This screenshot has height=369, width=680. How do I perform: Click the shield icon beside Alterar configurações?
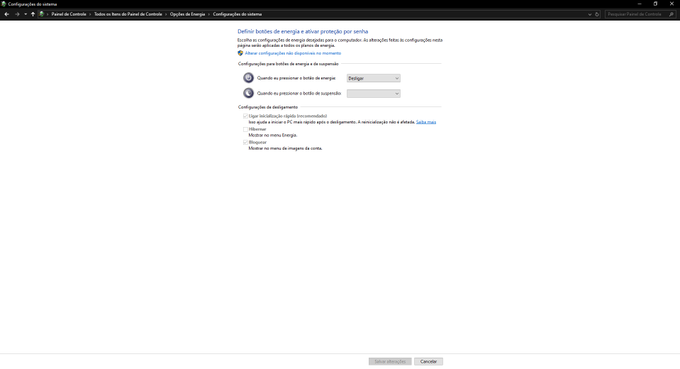pyautogui.click(x=240, y=53)
